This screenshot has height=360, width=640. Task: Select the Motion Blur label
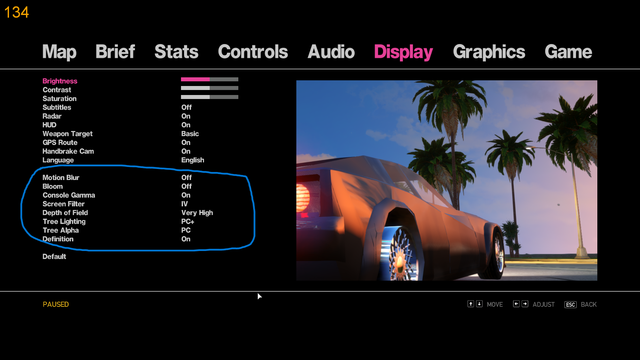(61, 178)
